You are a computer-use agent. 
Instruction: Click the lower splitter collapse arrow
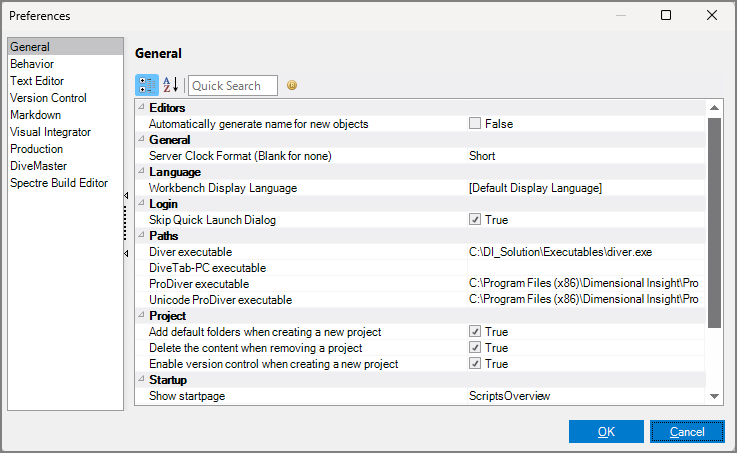(x=126, y=254)
